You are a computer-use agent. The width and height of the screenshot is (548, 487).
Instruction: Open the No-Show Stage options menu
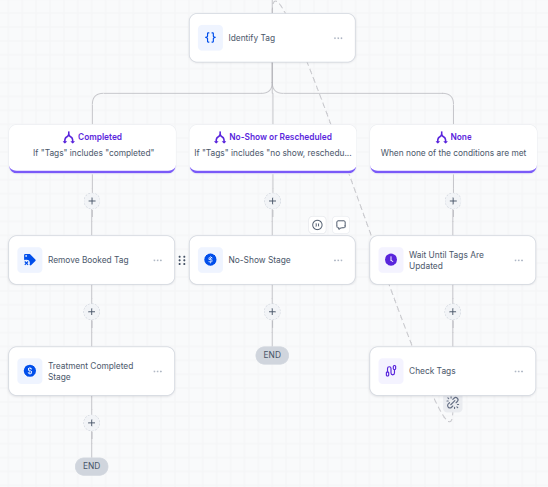coord(338,260)
